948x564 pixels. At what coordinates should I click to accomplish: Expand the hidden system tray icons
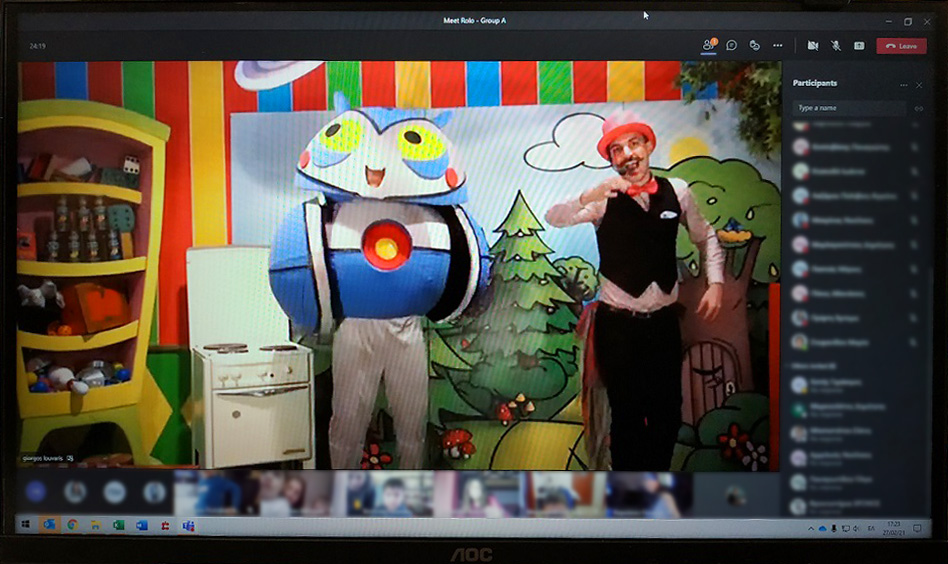[811, 529]
